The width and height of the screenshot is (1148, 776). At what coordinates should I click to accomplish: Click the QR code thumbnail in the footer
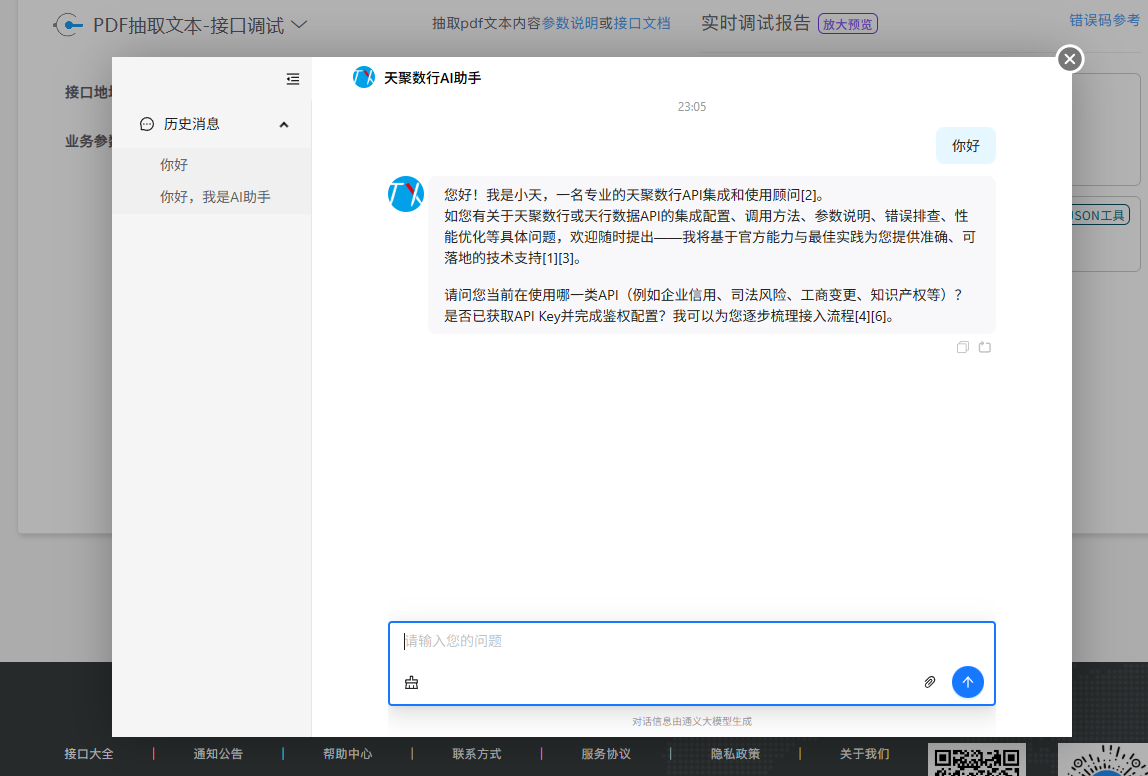click(x=976, y=759)
